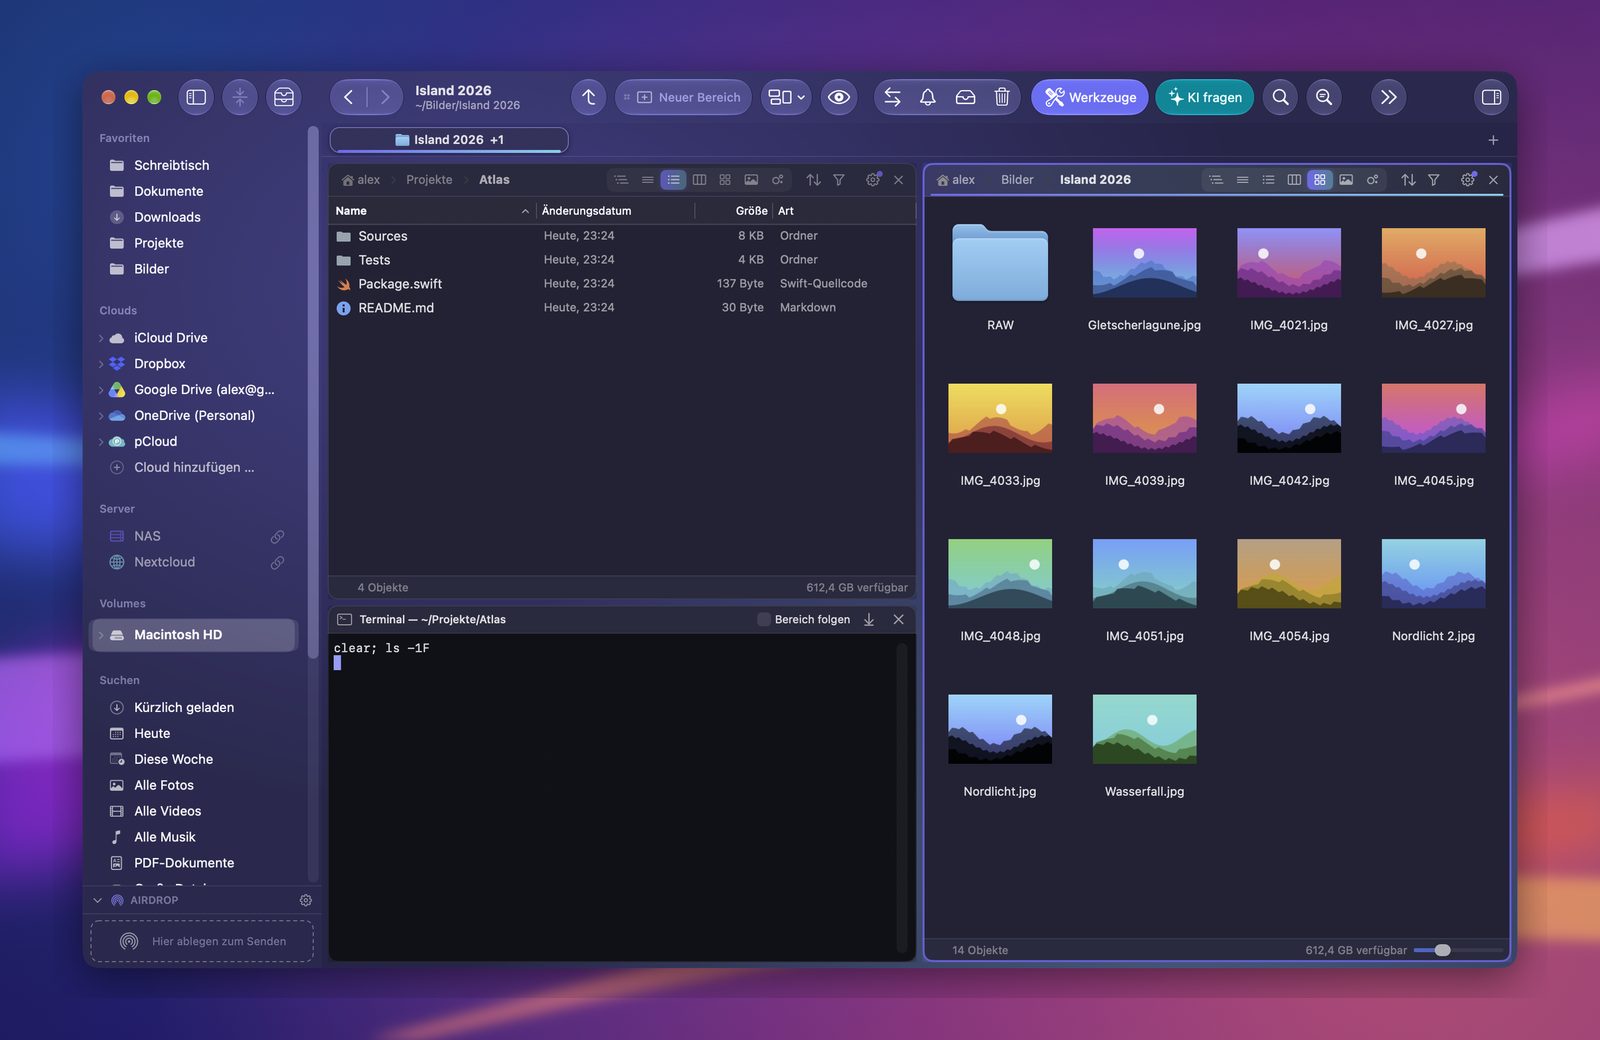The image size is (1600, 1040).
Task: Select the README.md file row
Action: [622, 308]
